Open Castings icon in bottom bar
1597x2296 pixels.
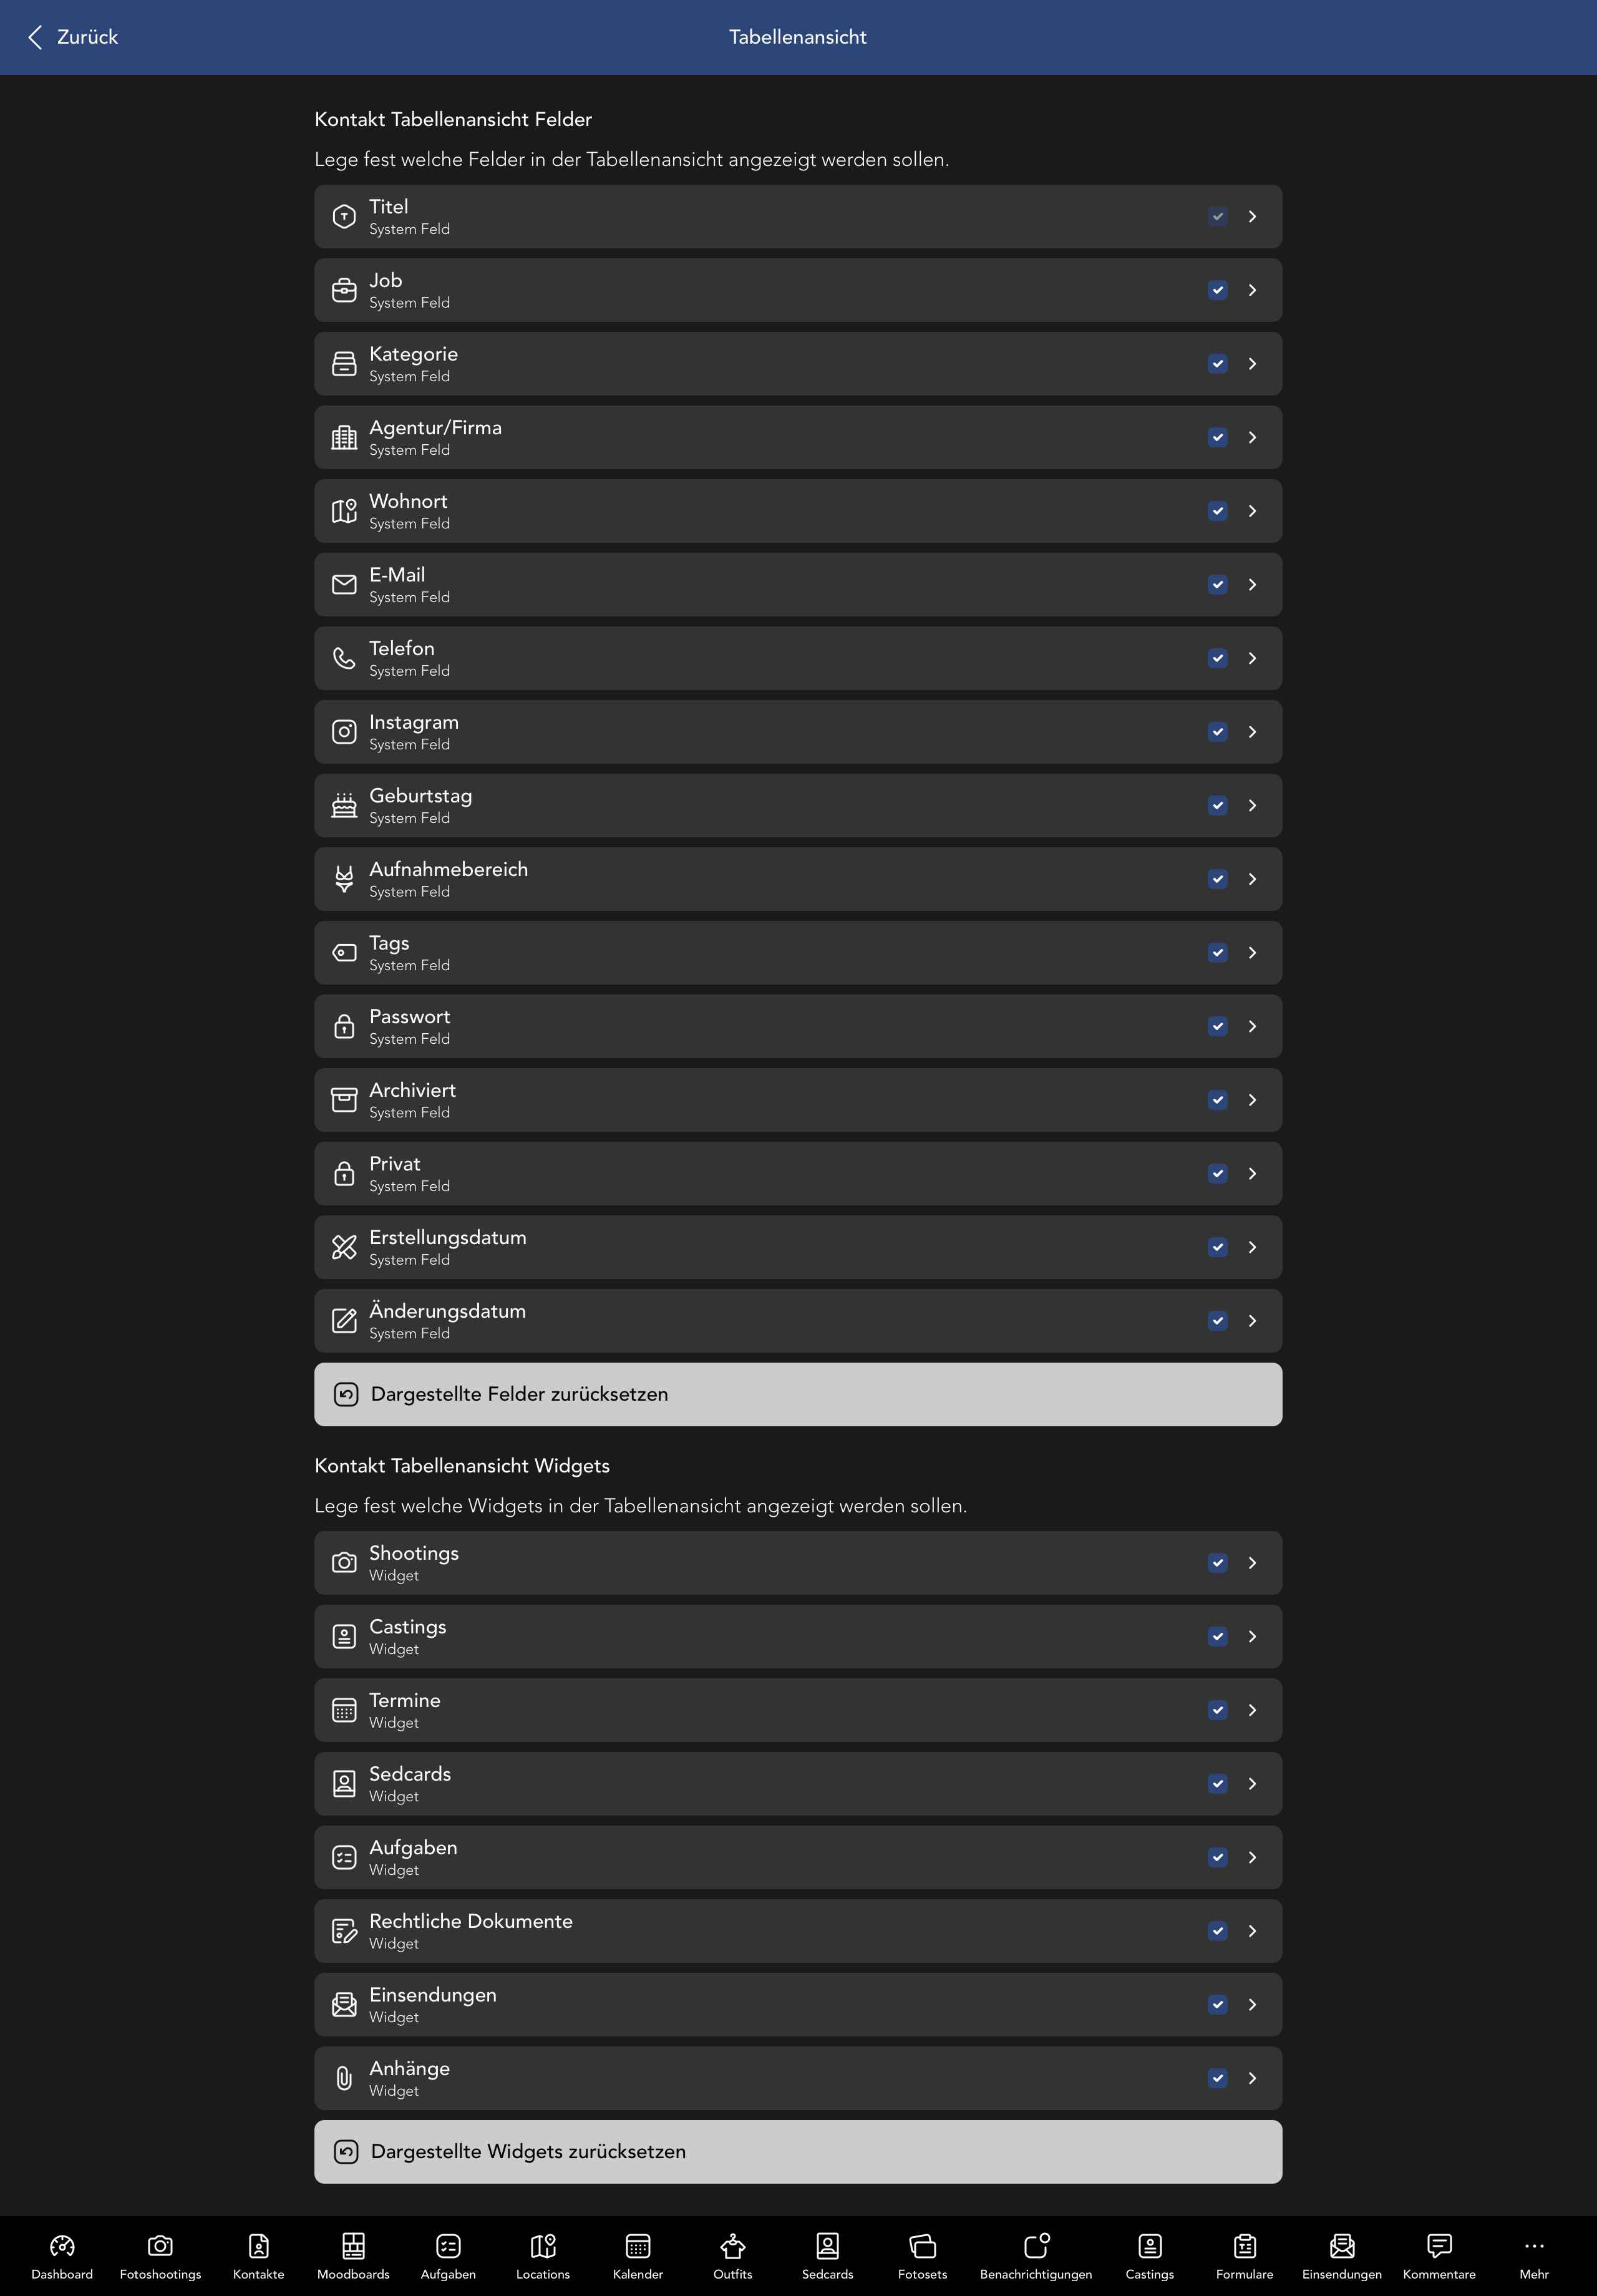(x=1150, y=2246)
